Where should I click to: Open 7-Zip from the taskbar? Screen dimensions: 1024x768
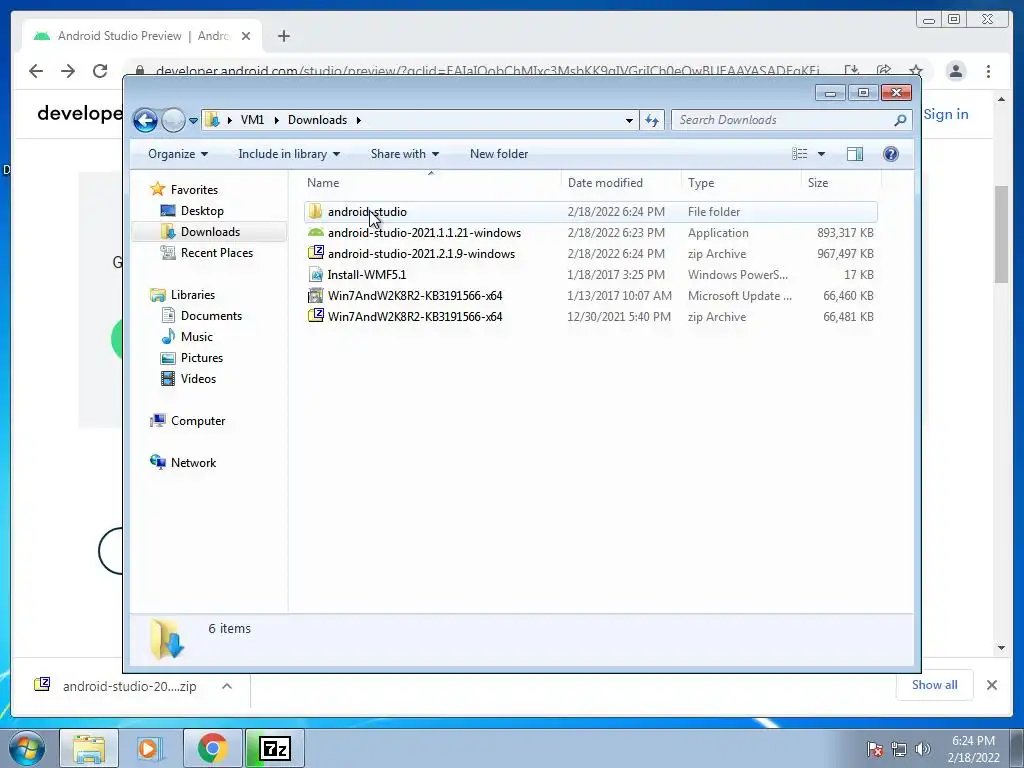pyautogui.click(x=275, y=748)
